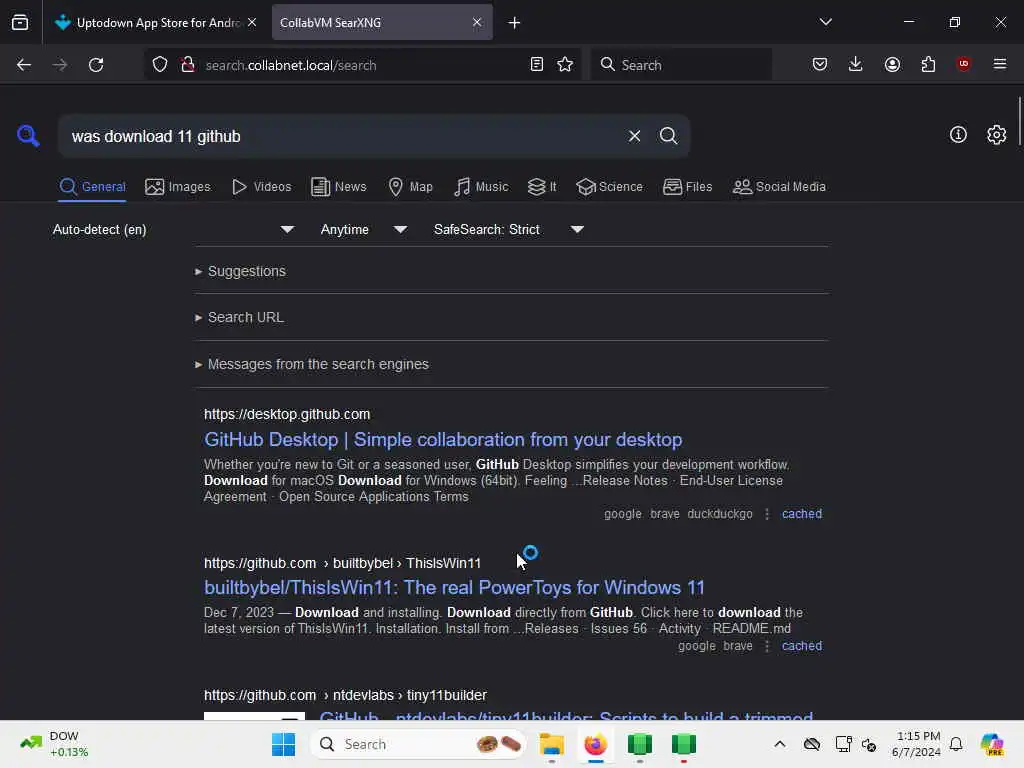The image size is (1024, 768).
Task: Open the Firefox account icon
Action: tap(892, 65)
